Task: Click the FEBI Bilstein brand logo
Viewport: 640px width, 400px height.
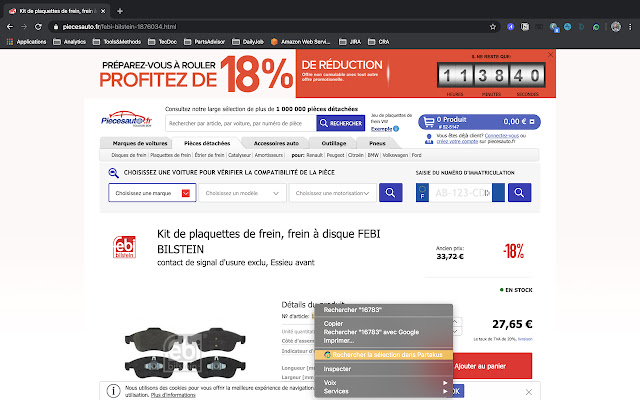Action: coord(124,247)
